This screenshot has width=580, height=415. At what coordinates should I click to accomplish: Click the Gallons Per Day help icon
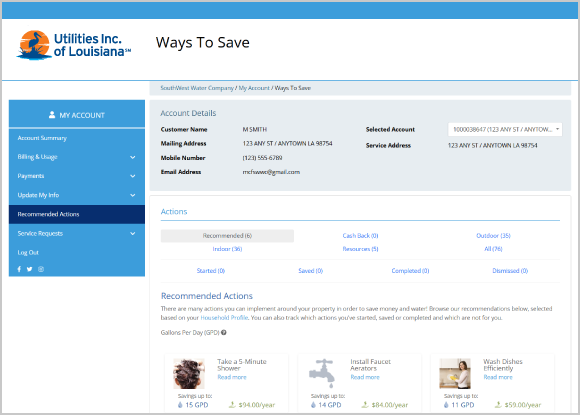pos(223,333)
